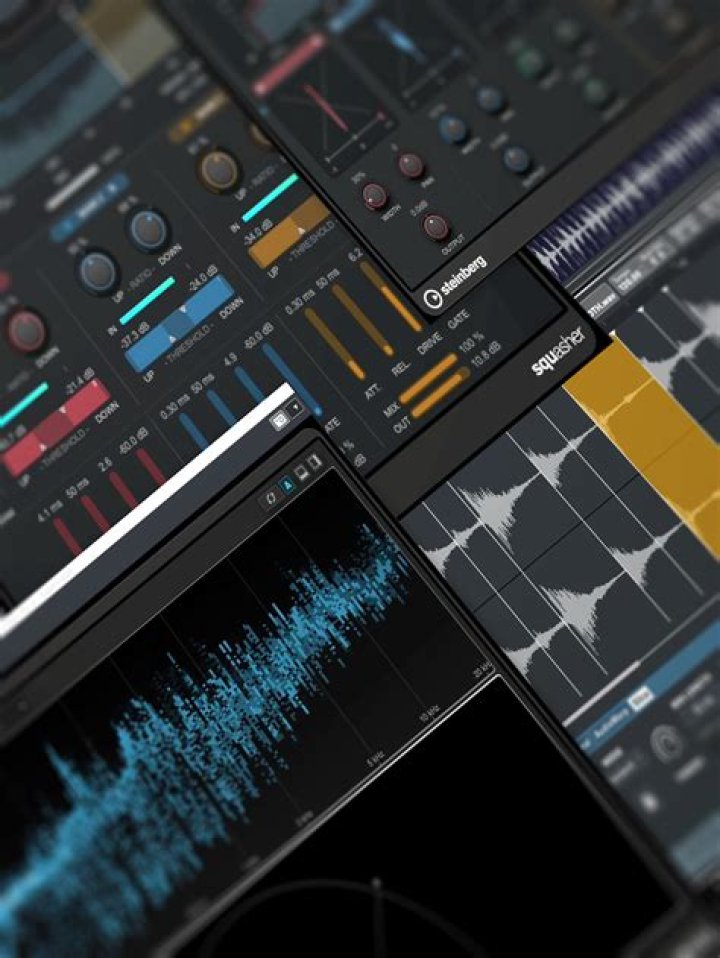
Task: Open the dropdown arrow in the analyzer window header
Action: pos(297,408)
